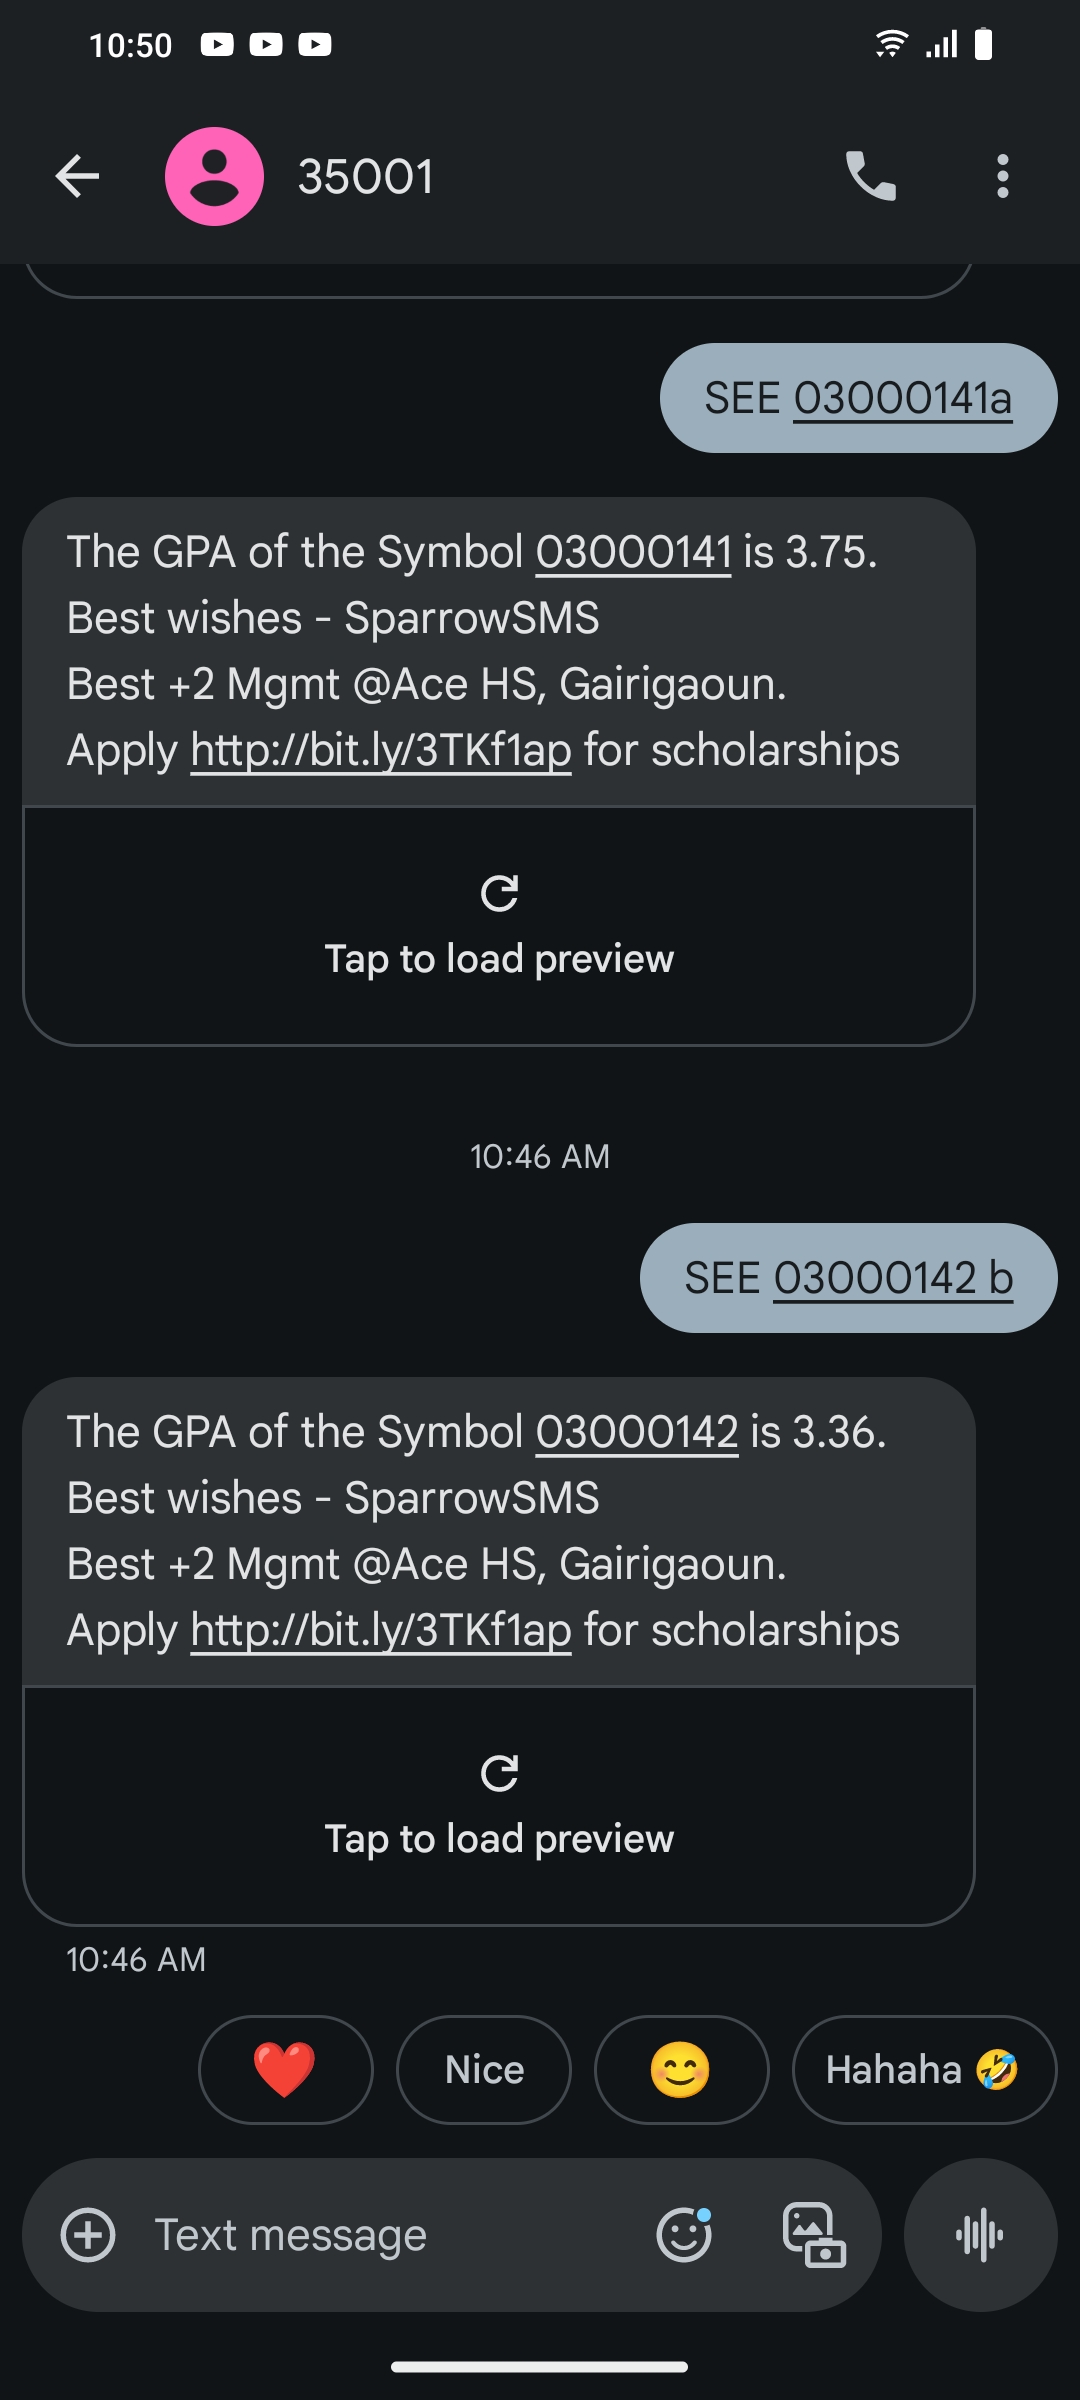Viewport: 1080px width, 2400px height.
Task: Open the gallery and camera attachment icon
Action: click(813, 2234)
